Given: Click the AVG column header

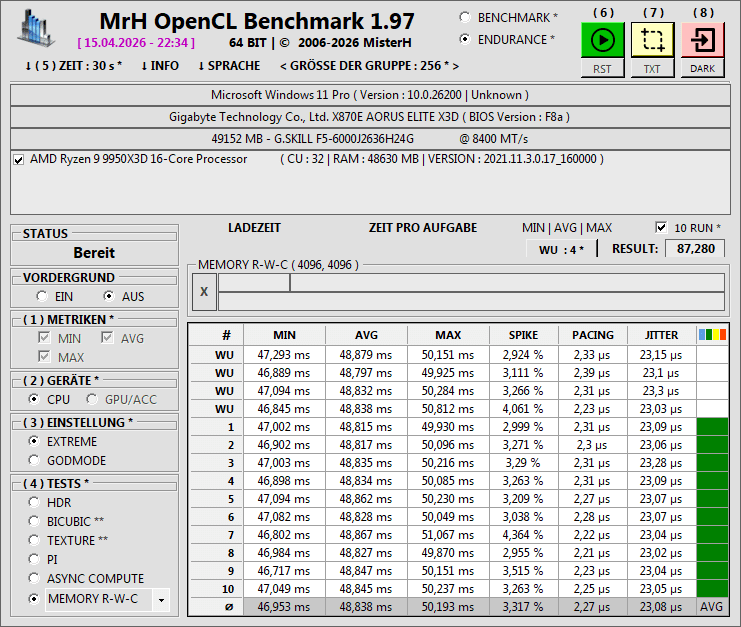Looking at the screenshot, I should [x=366, y=335].
